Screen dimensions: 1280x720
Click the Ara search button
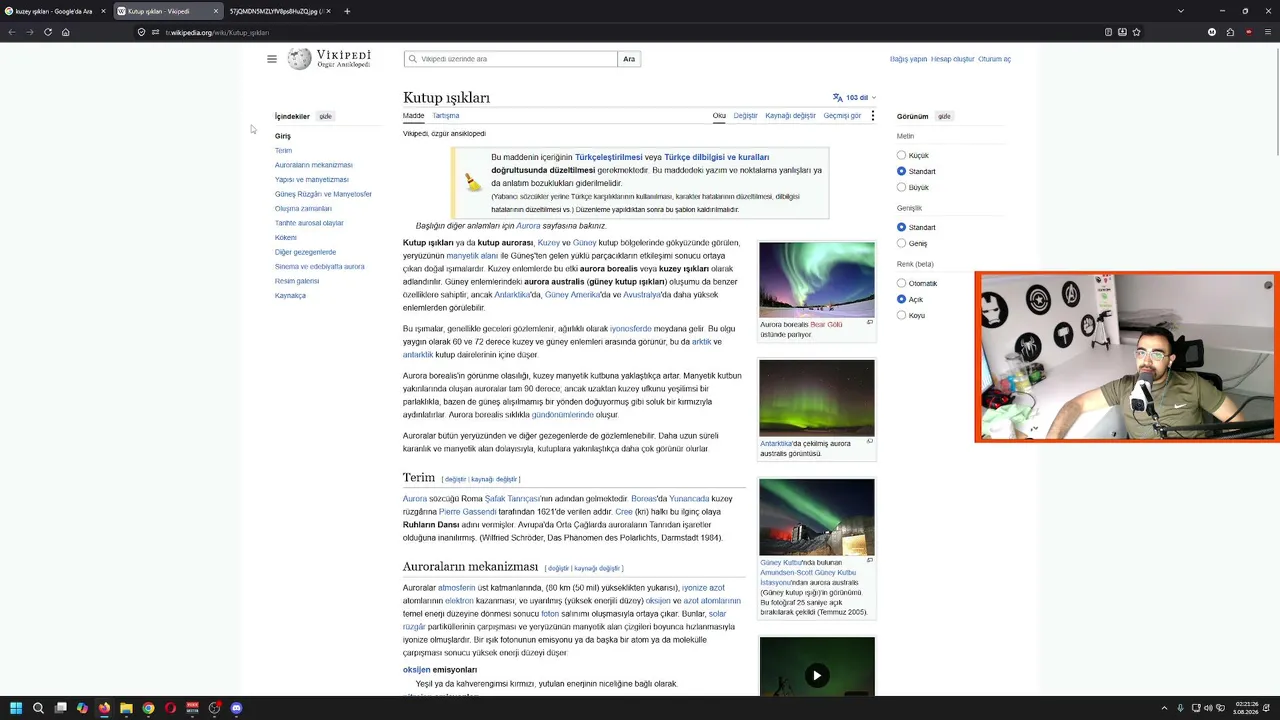[629, 59]
